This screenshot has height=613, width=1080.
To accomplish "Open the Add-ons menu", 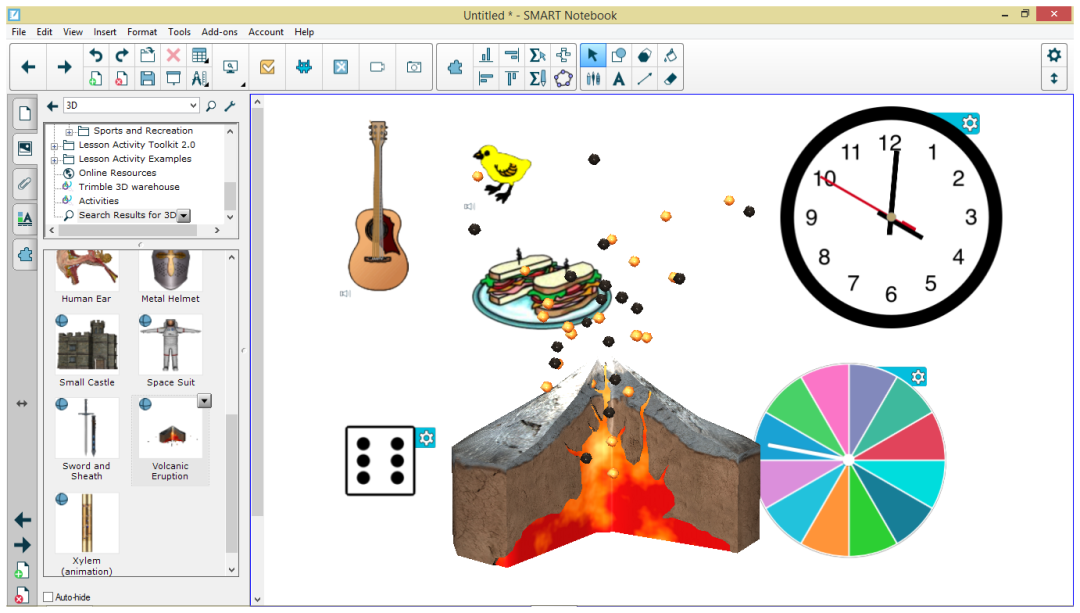I will click(x=219, y=32).
